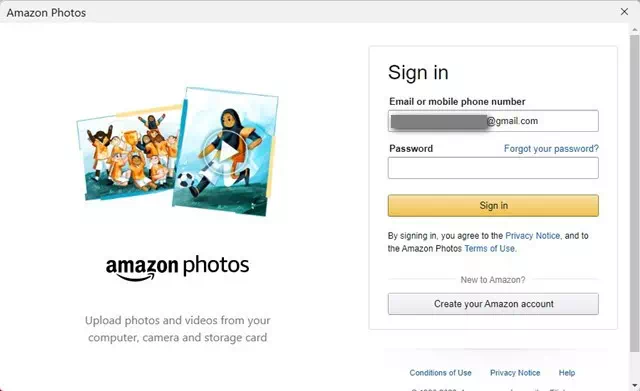640x391 pixels.
Task: Open the footer Privacy Notice link
Action: [x=515, y=373]
